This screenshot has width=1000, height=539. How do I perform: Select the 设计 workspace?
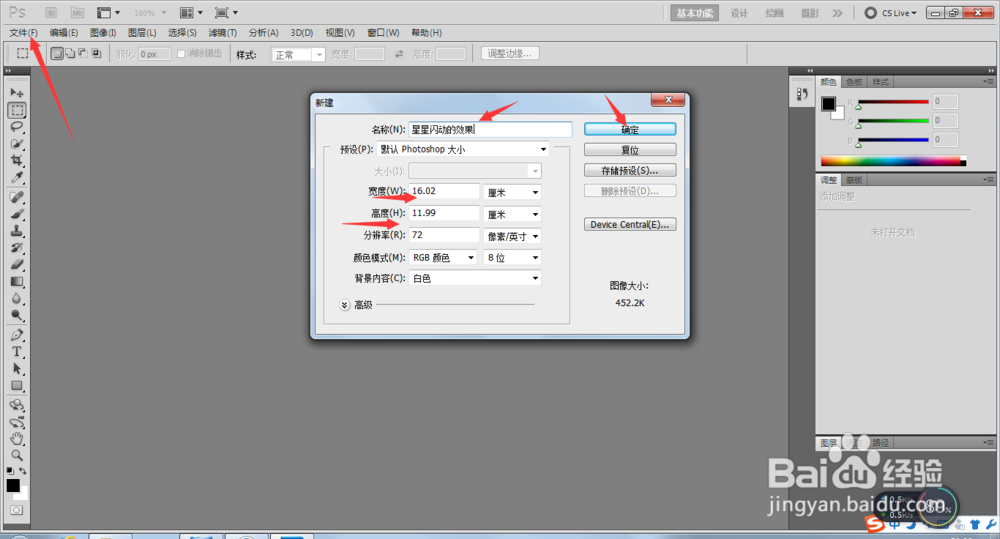point(739,13)
